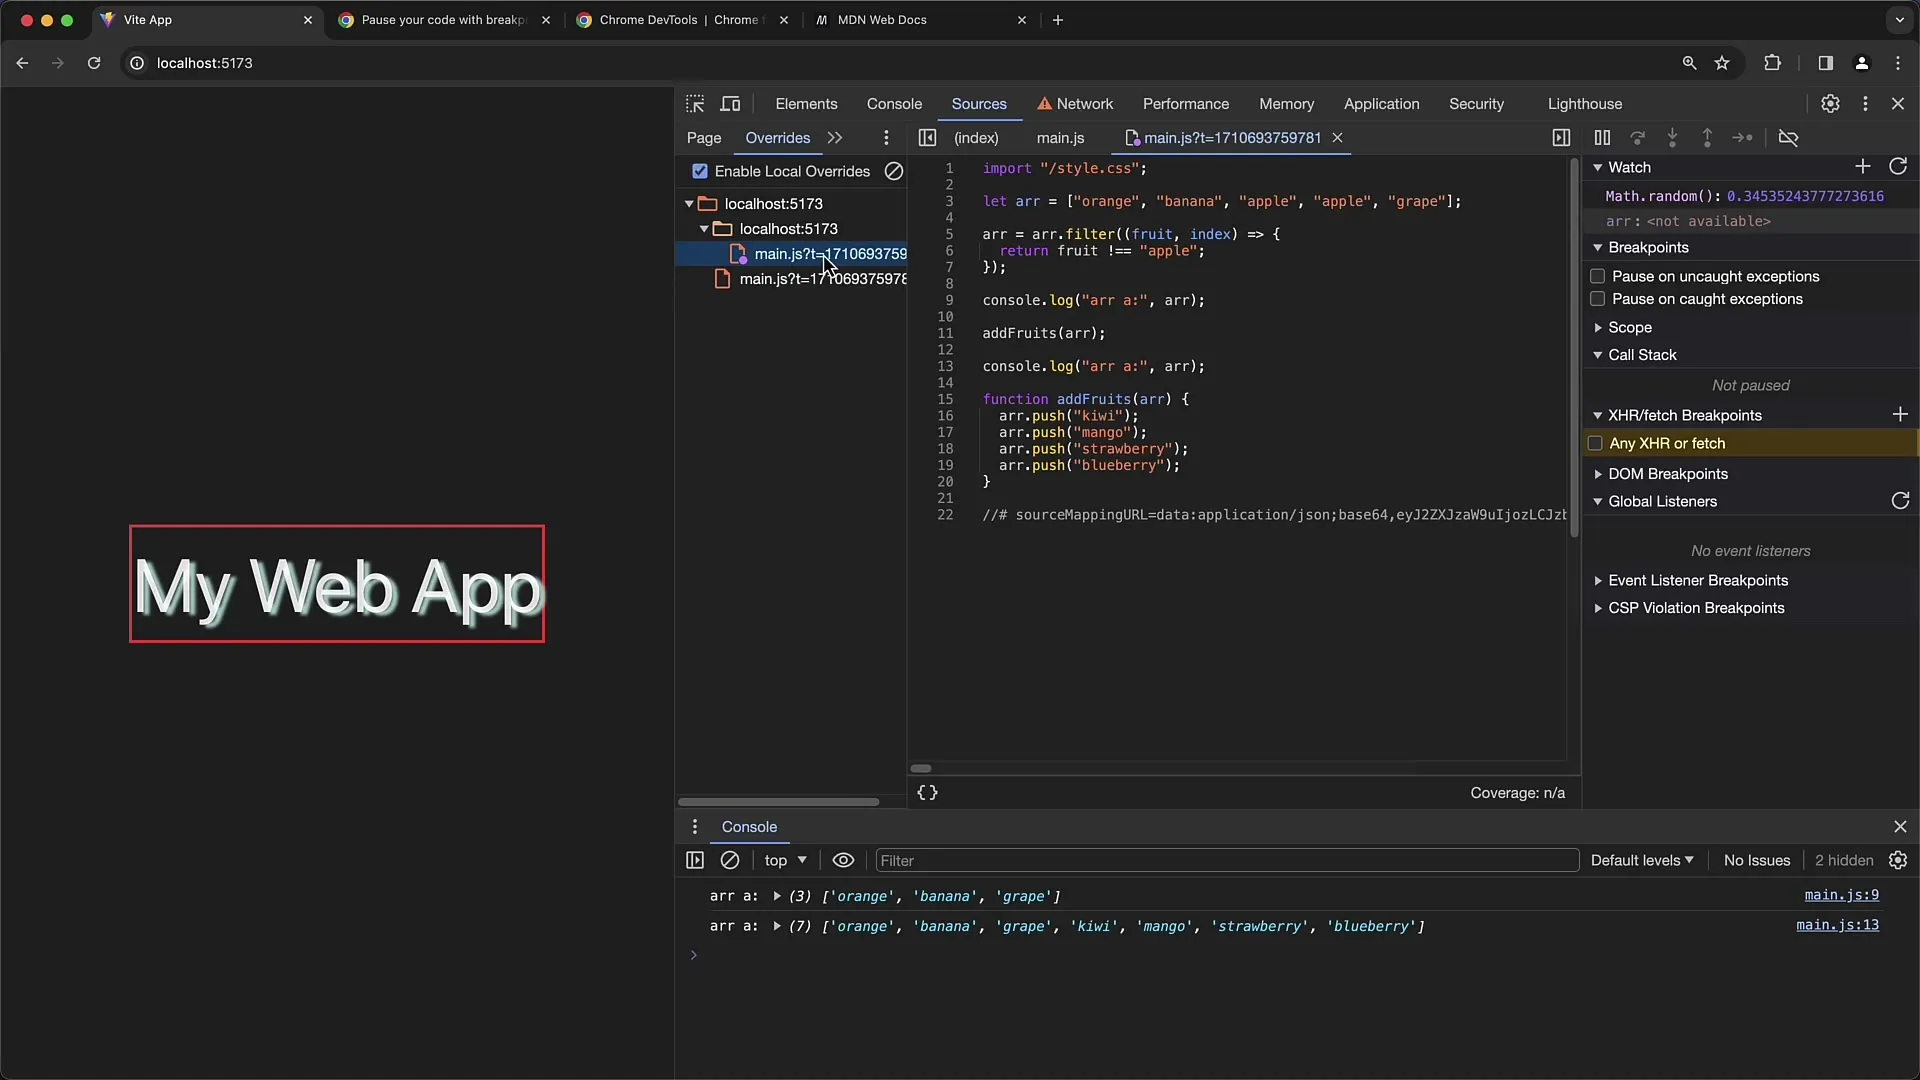Click step over next function call
This screenshot has width=1920, height=1080.
[1637, 138]
